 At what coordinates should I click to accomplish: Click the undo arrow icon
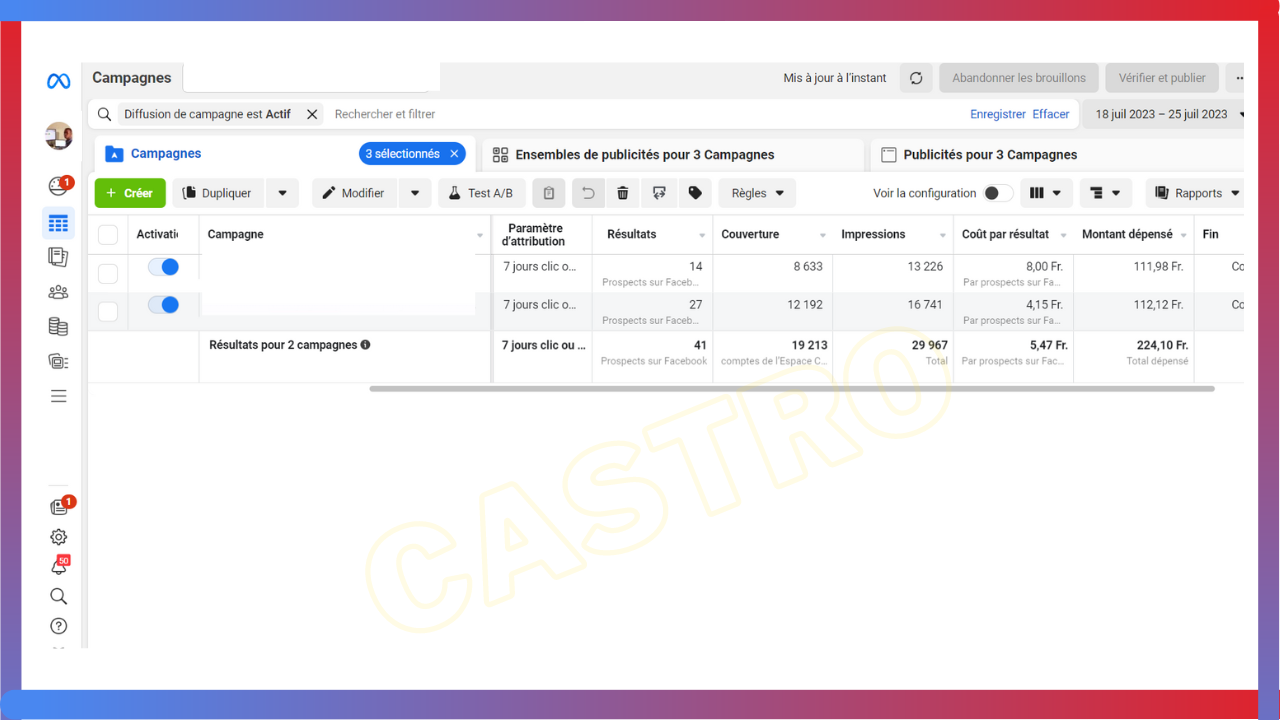coord(588,193)
